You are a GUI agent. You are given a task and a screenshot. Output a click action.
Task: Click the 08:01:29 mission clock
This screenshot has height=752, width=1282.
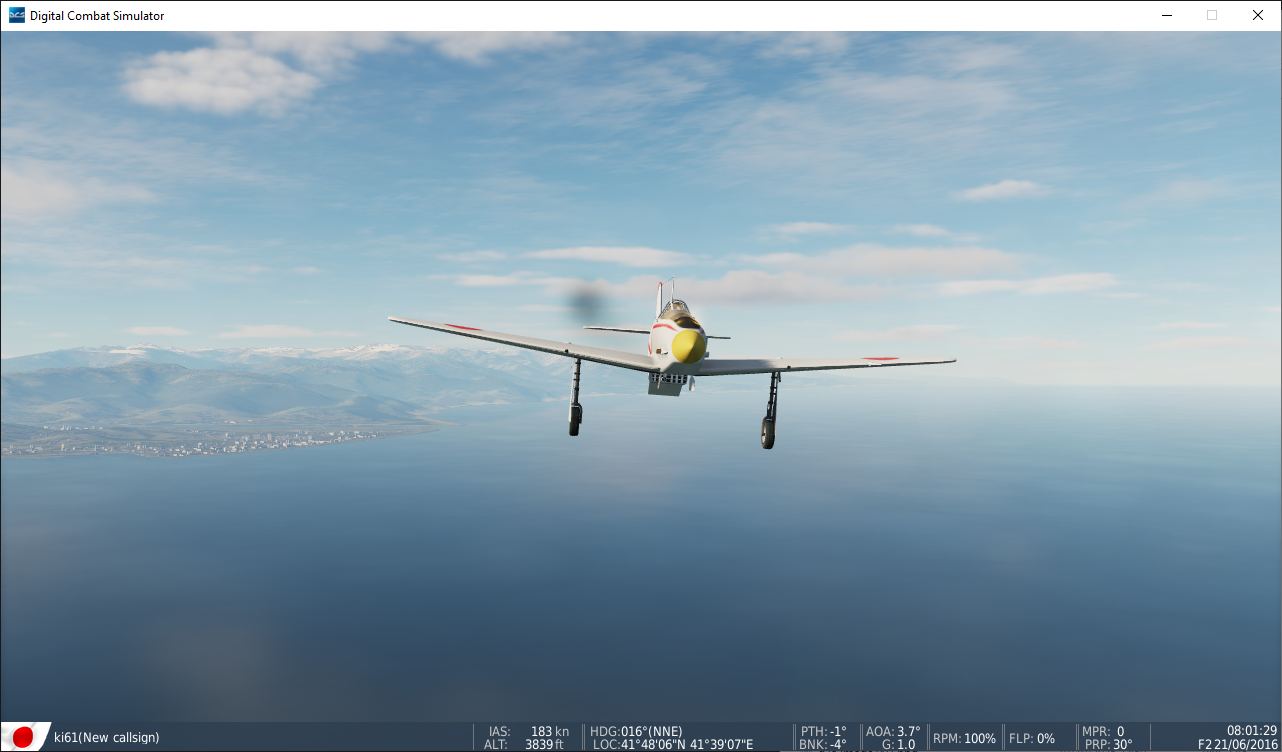tap(1252, 731)
